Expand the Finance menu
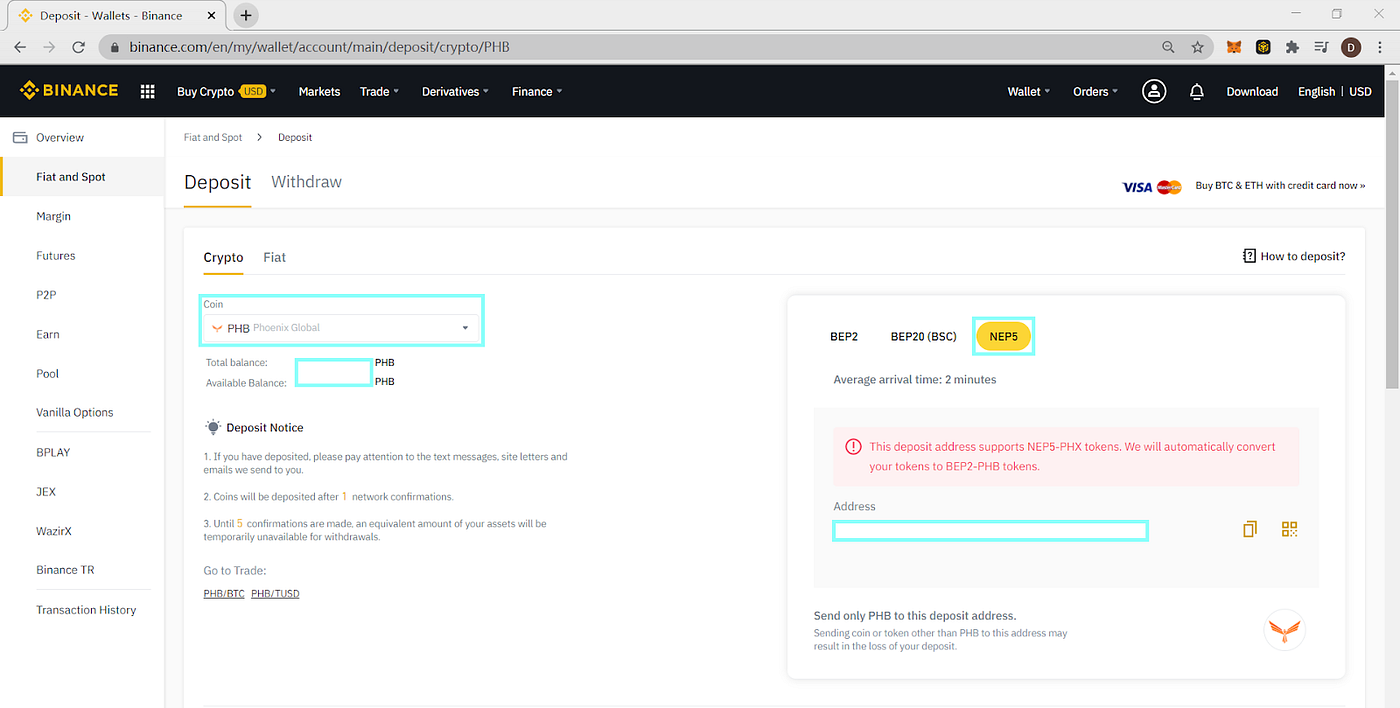 pos(537,91)
